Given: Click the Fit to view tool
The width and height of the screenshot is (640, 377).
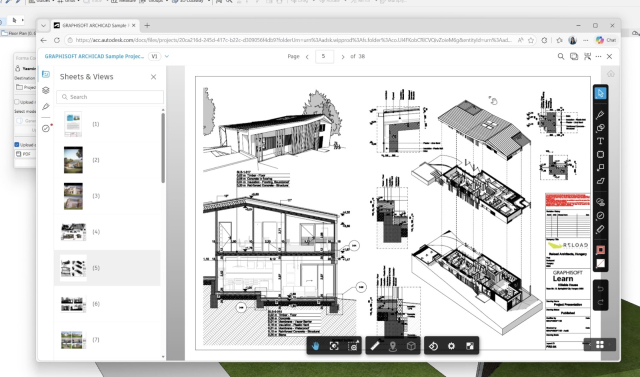Looking at the screenshot, I should (334, 346).
